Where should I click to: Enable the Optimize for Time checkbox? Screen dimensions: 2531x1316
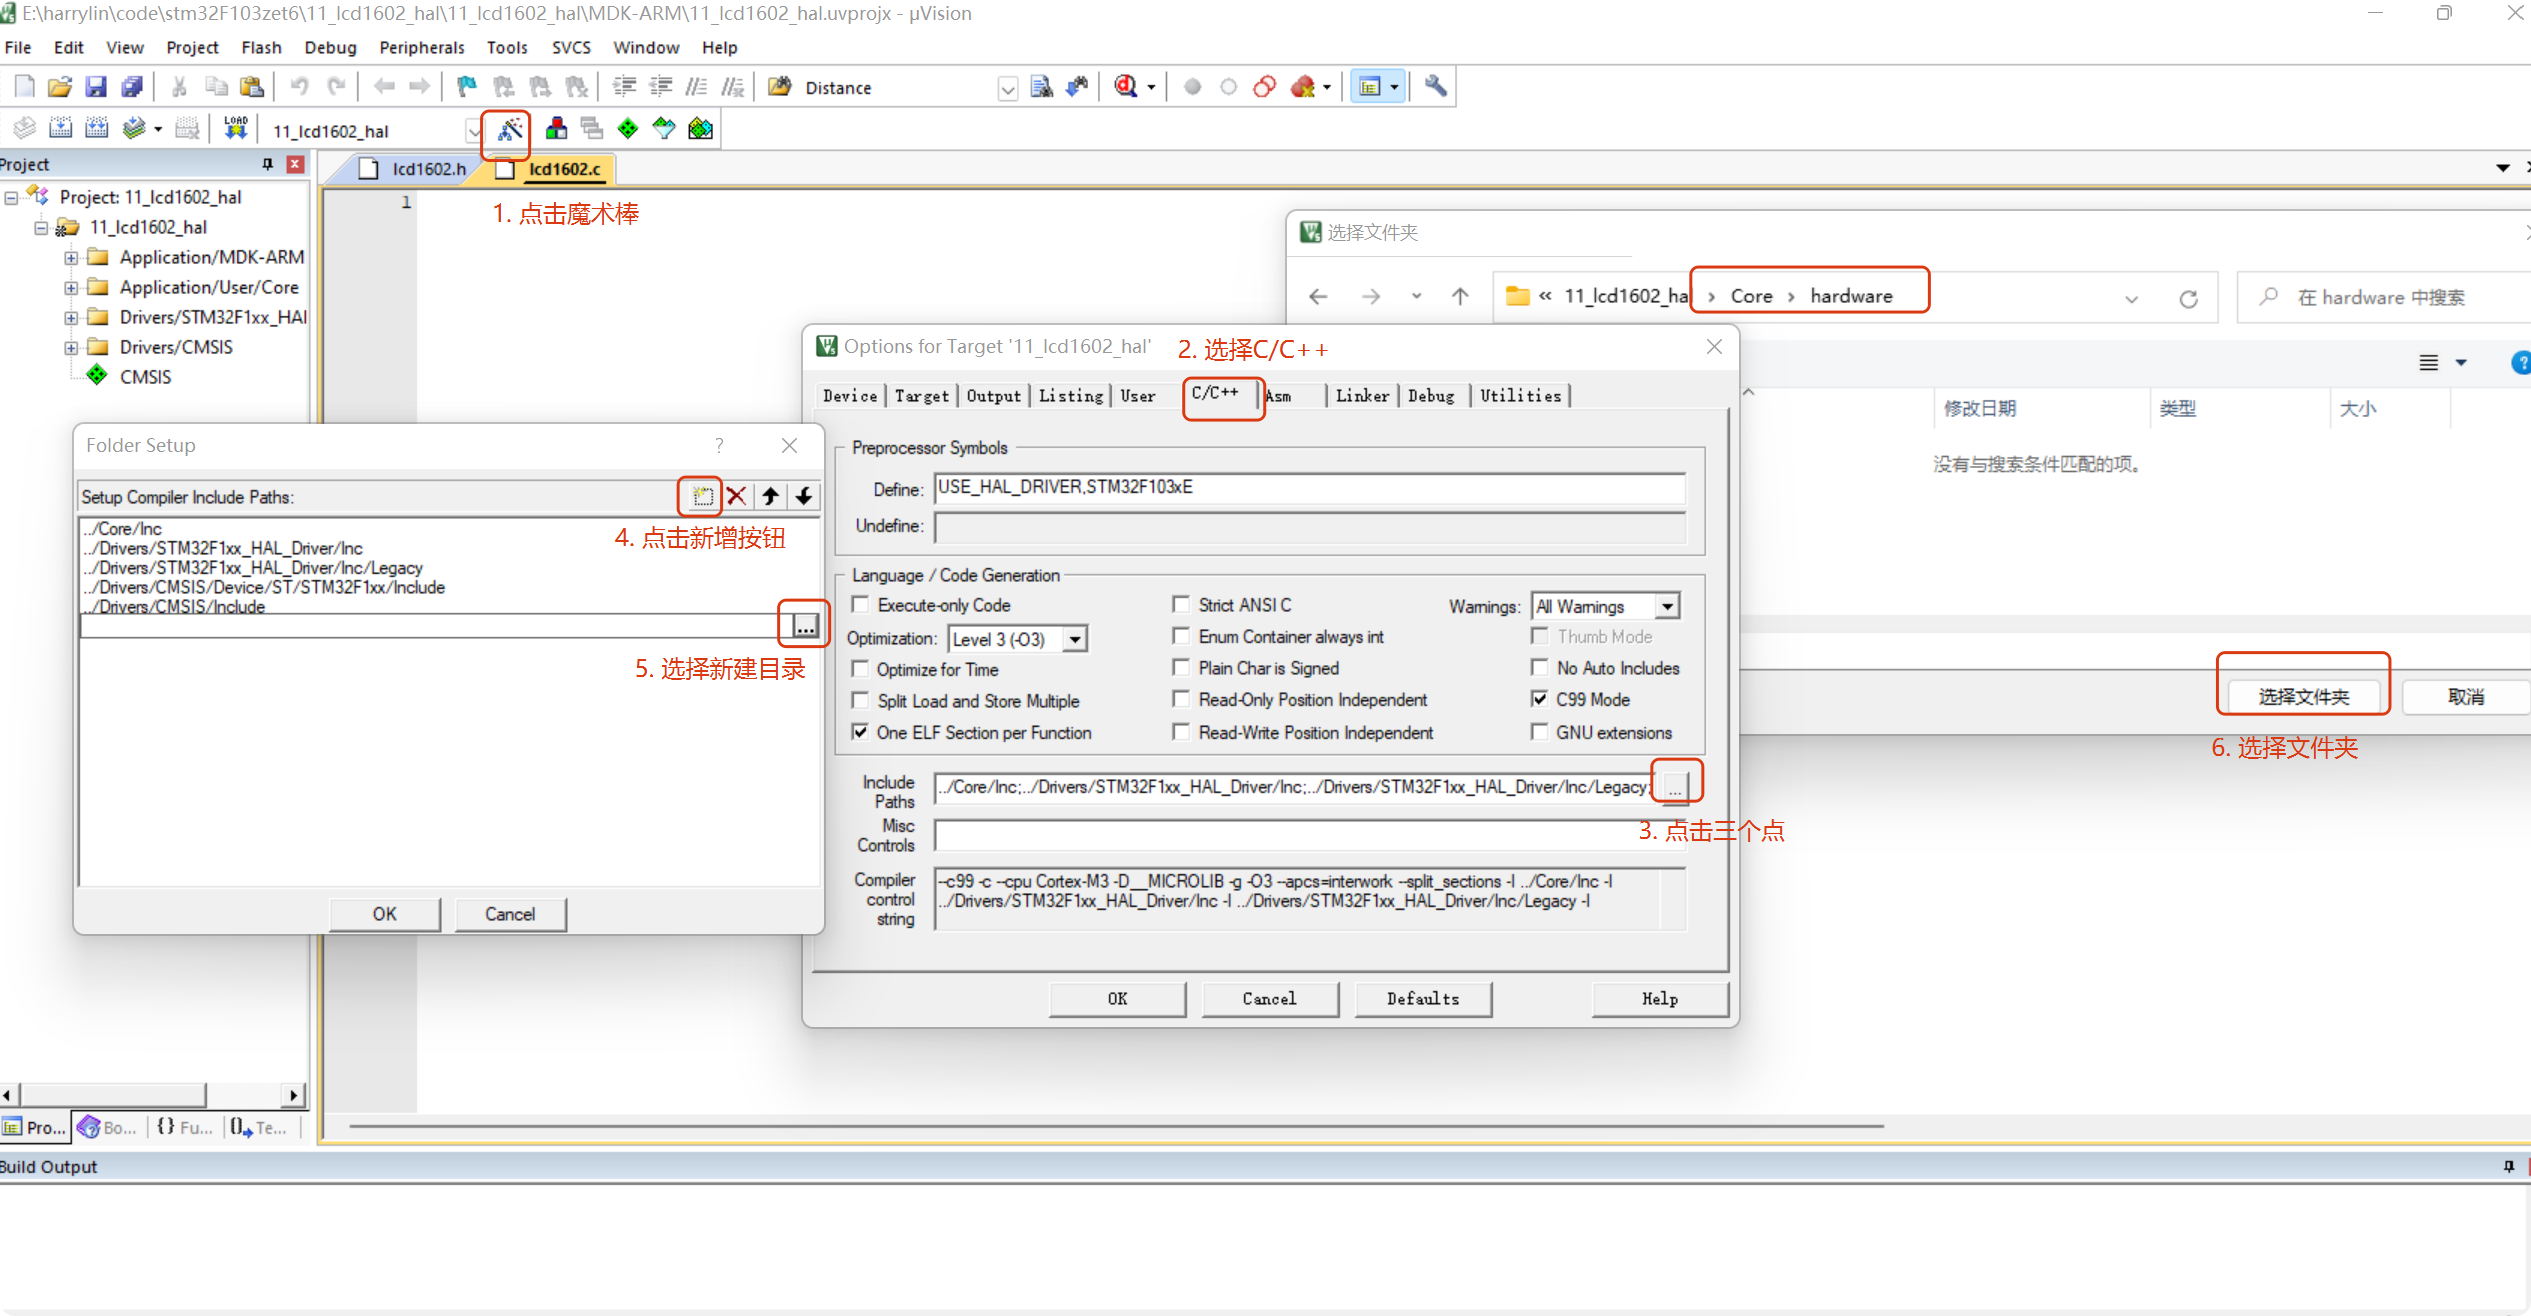pyautogui.click(x=860, y=669)
